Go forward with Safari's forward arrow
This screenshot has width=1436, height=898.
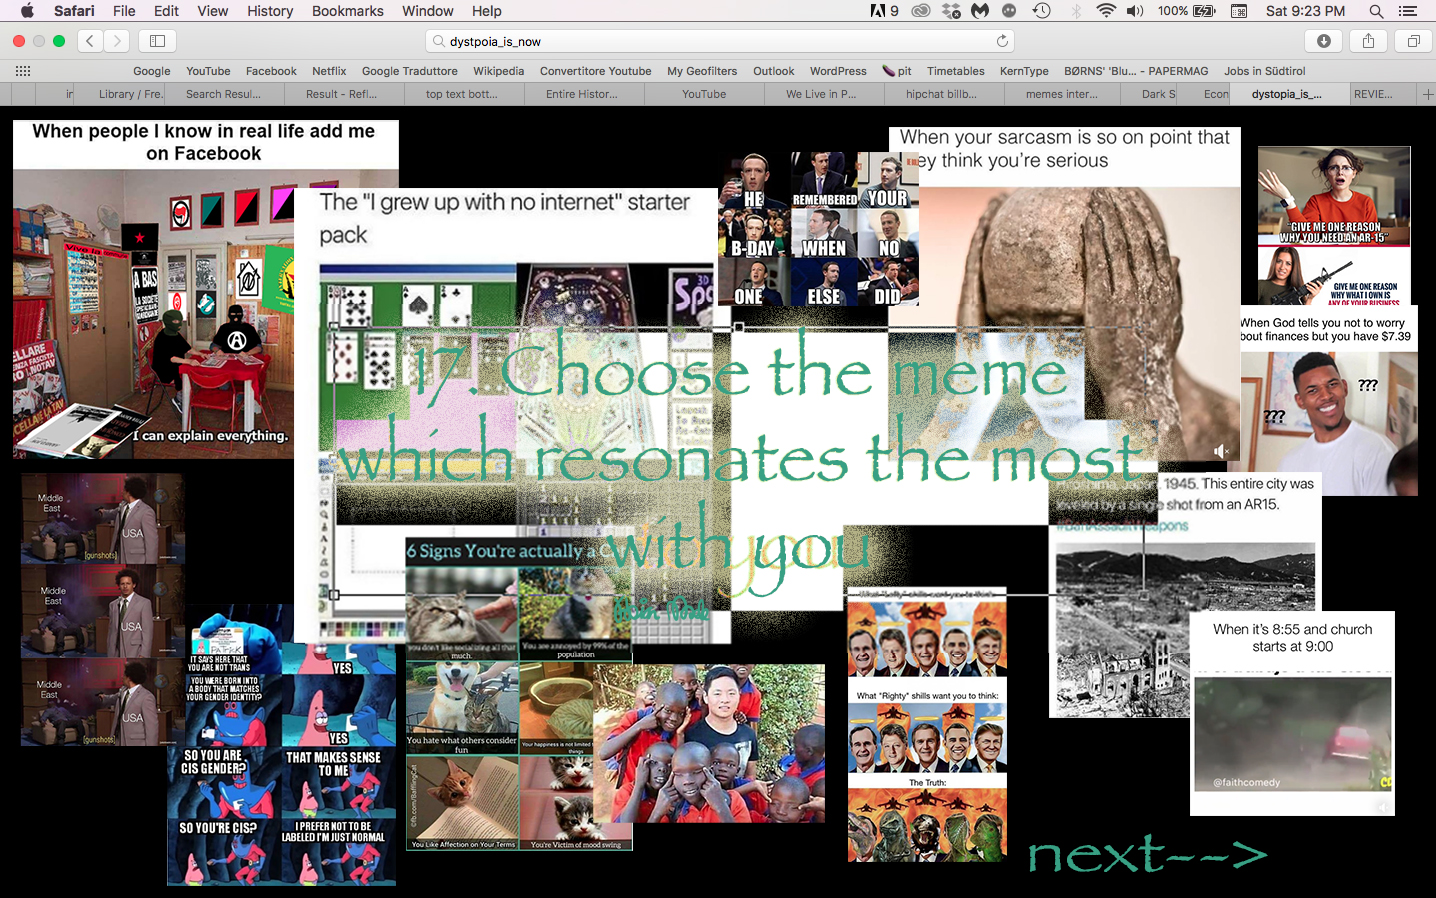tap(117, 41)
